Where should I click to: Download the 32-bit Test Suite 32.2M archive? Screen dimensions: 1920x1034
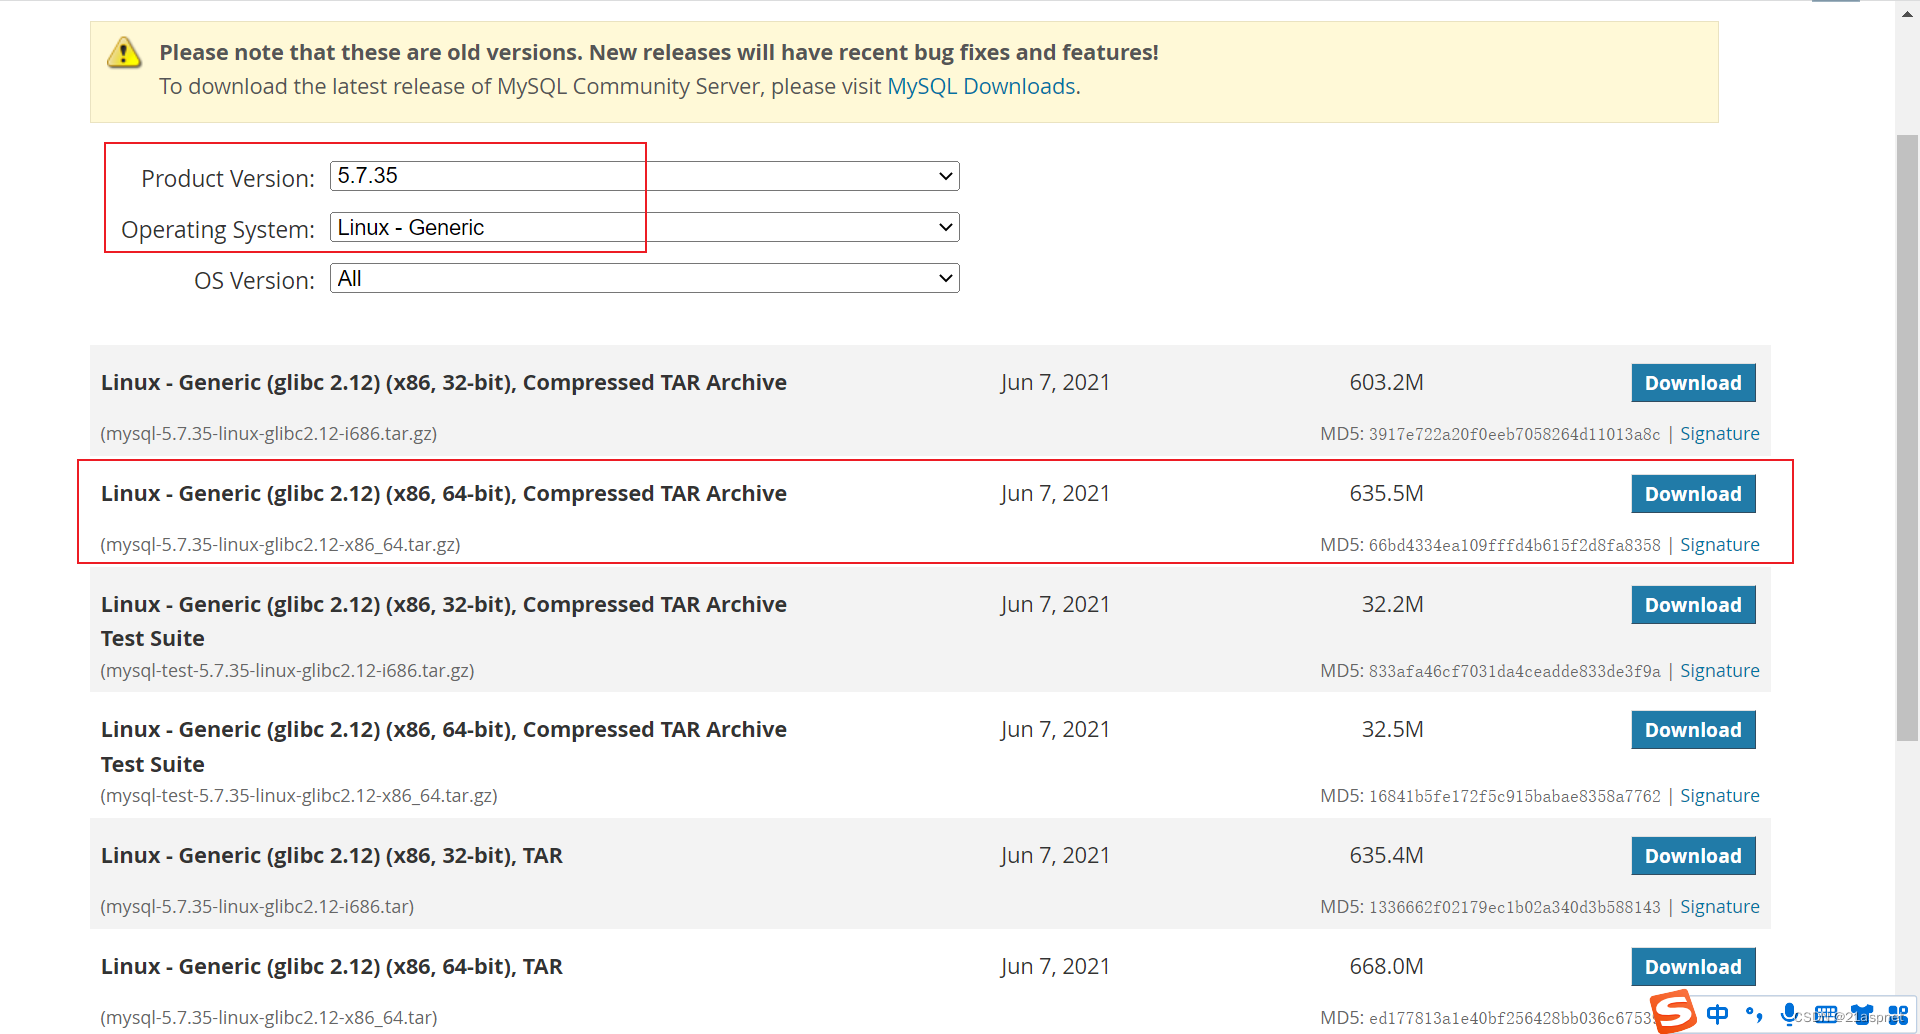pyautogui.click(x=1693, y=605)
